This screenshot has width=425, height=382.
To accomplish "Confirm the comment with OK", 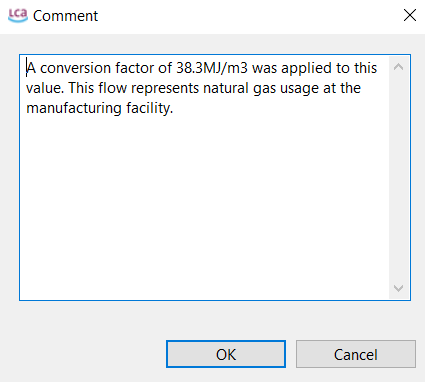I will click(226, 354).
